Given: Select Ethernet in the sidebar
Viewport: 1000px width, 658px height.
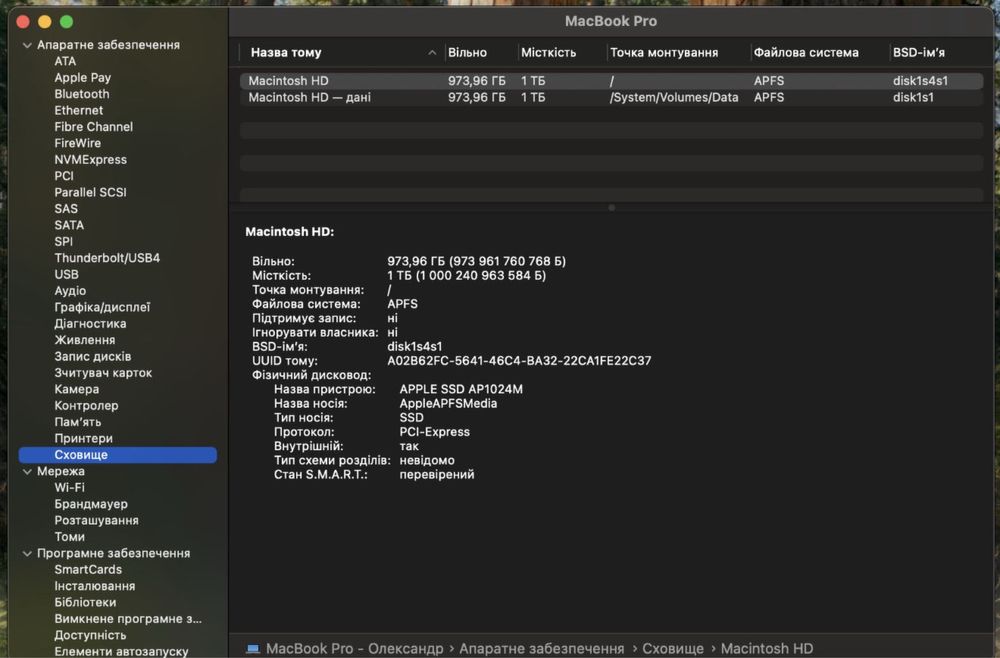Looking at the screenshot, I should click(78, 110).
